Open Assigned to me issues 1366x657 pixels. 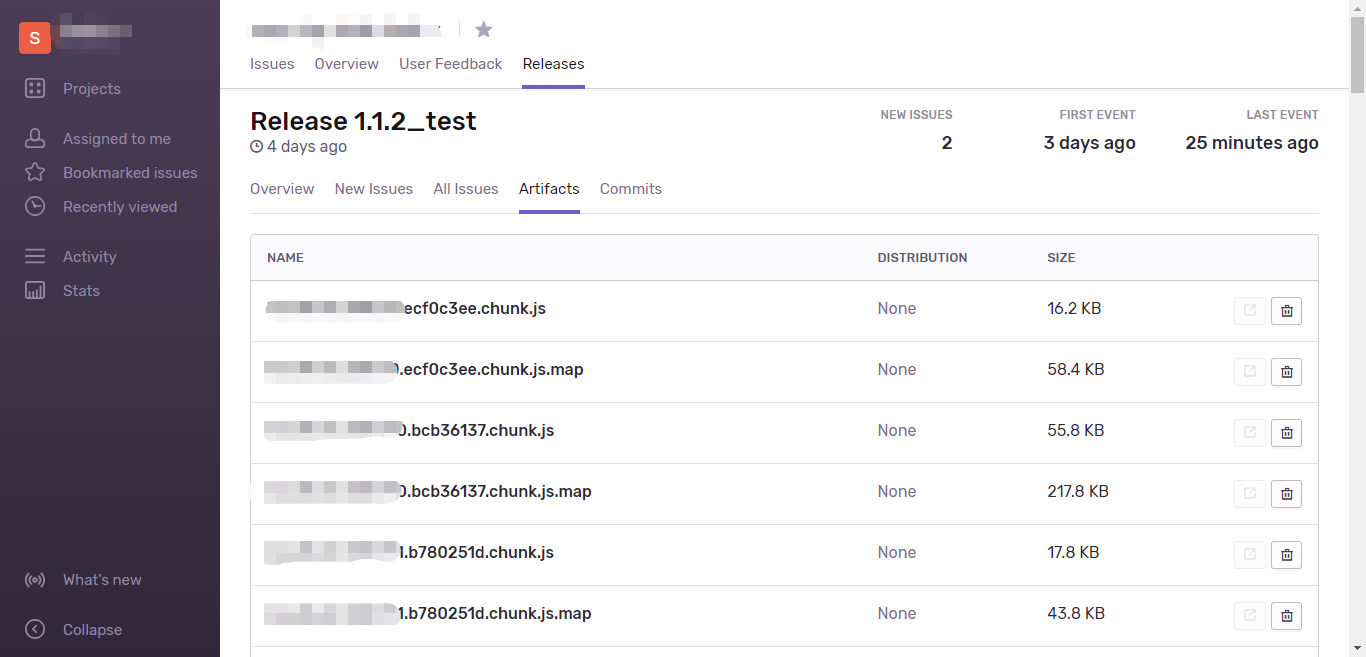pyautogui.click(x=116, y=139)
